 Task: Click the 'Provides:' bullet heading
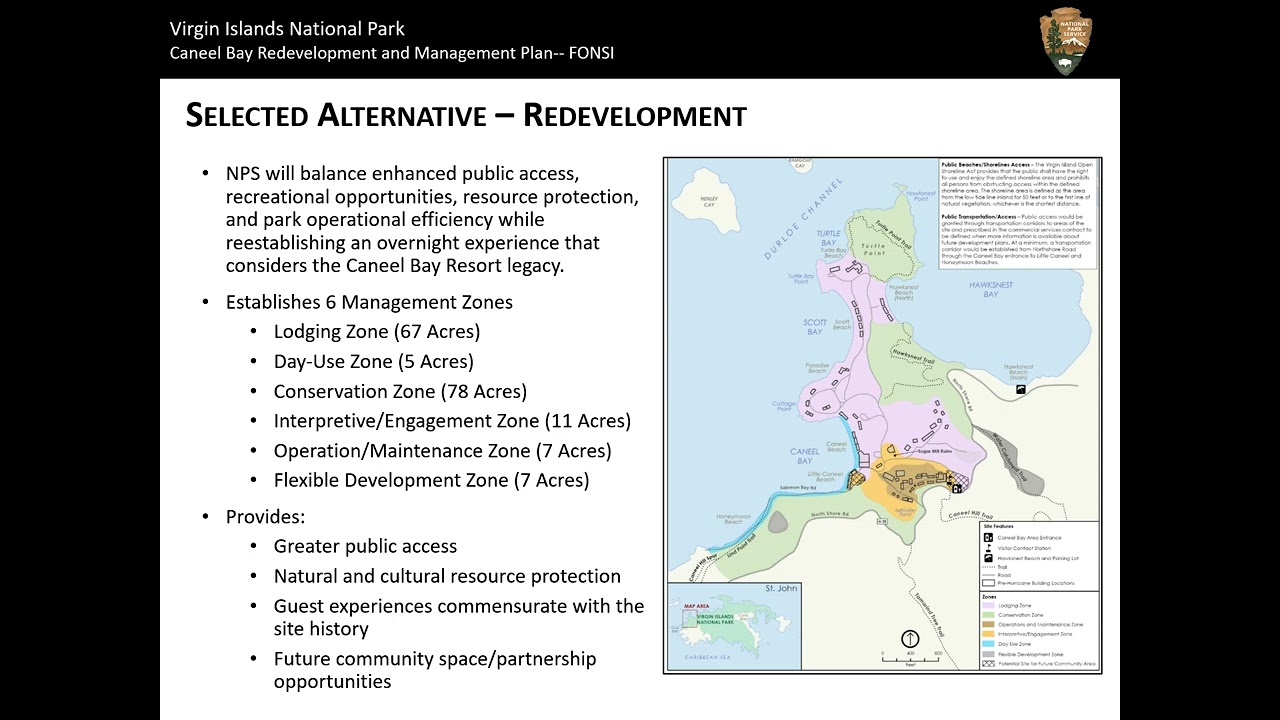click(265, 517)
